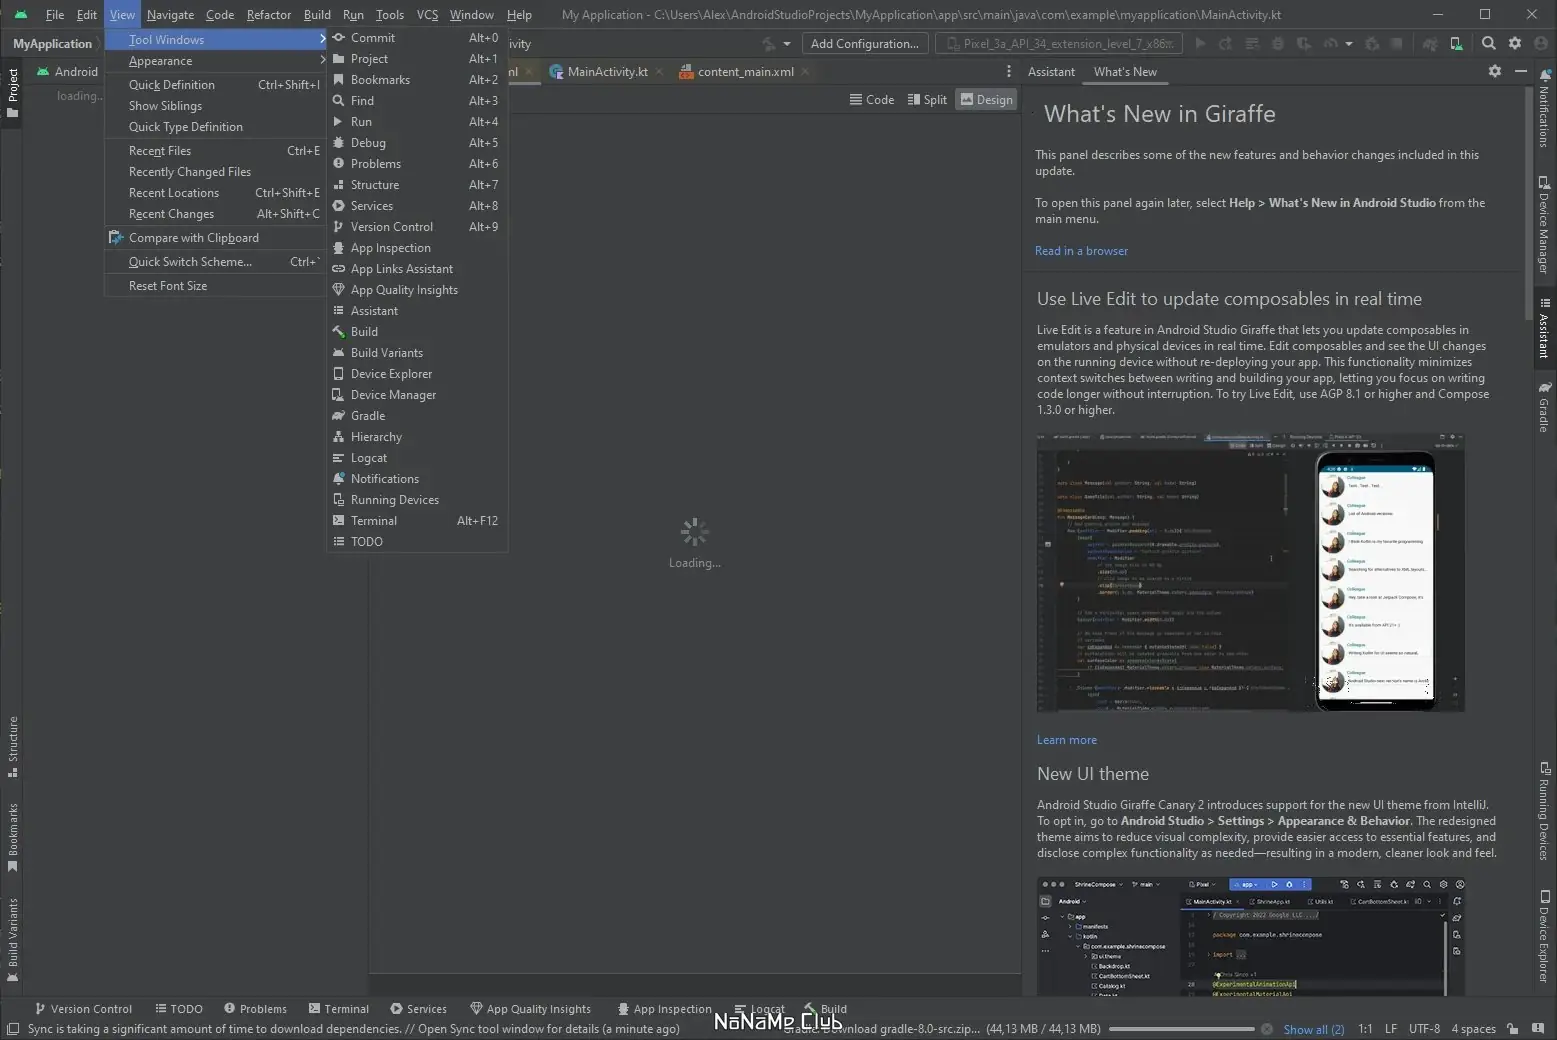
Task: Click the Run play icon in the submenu
Action: 339,122
